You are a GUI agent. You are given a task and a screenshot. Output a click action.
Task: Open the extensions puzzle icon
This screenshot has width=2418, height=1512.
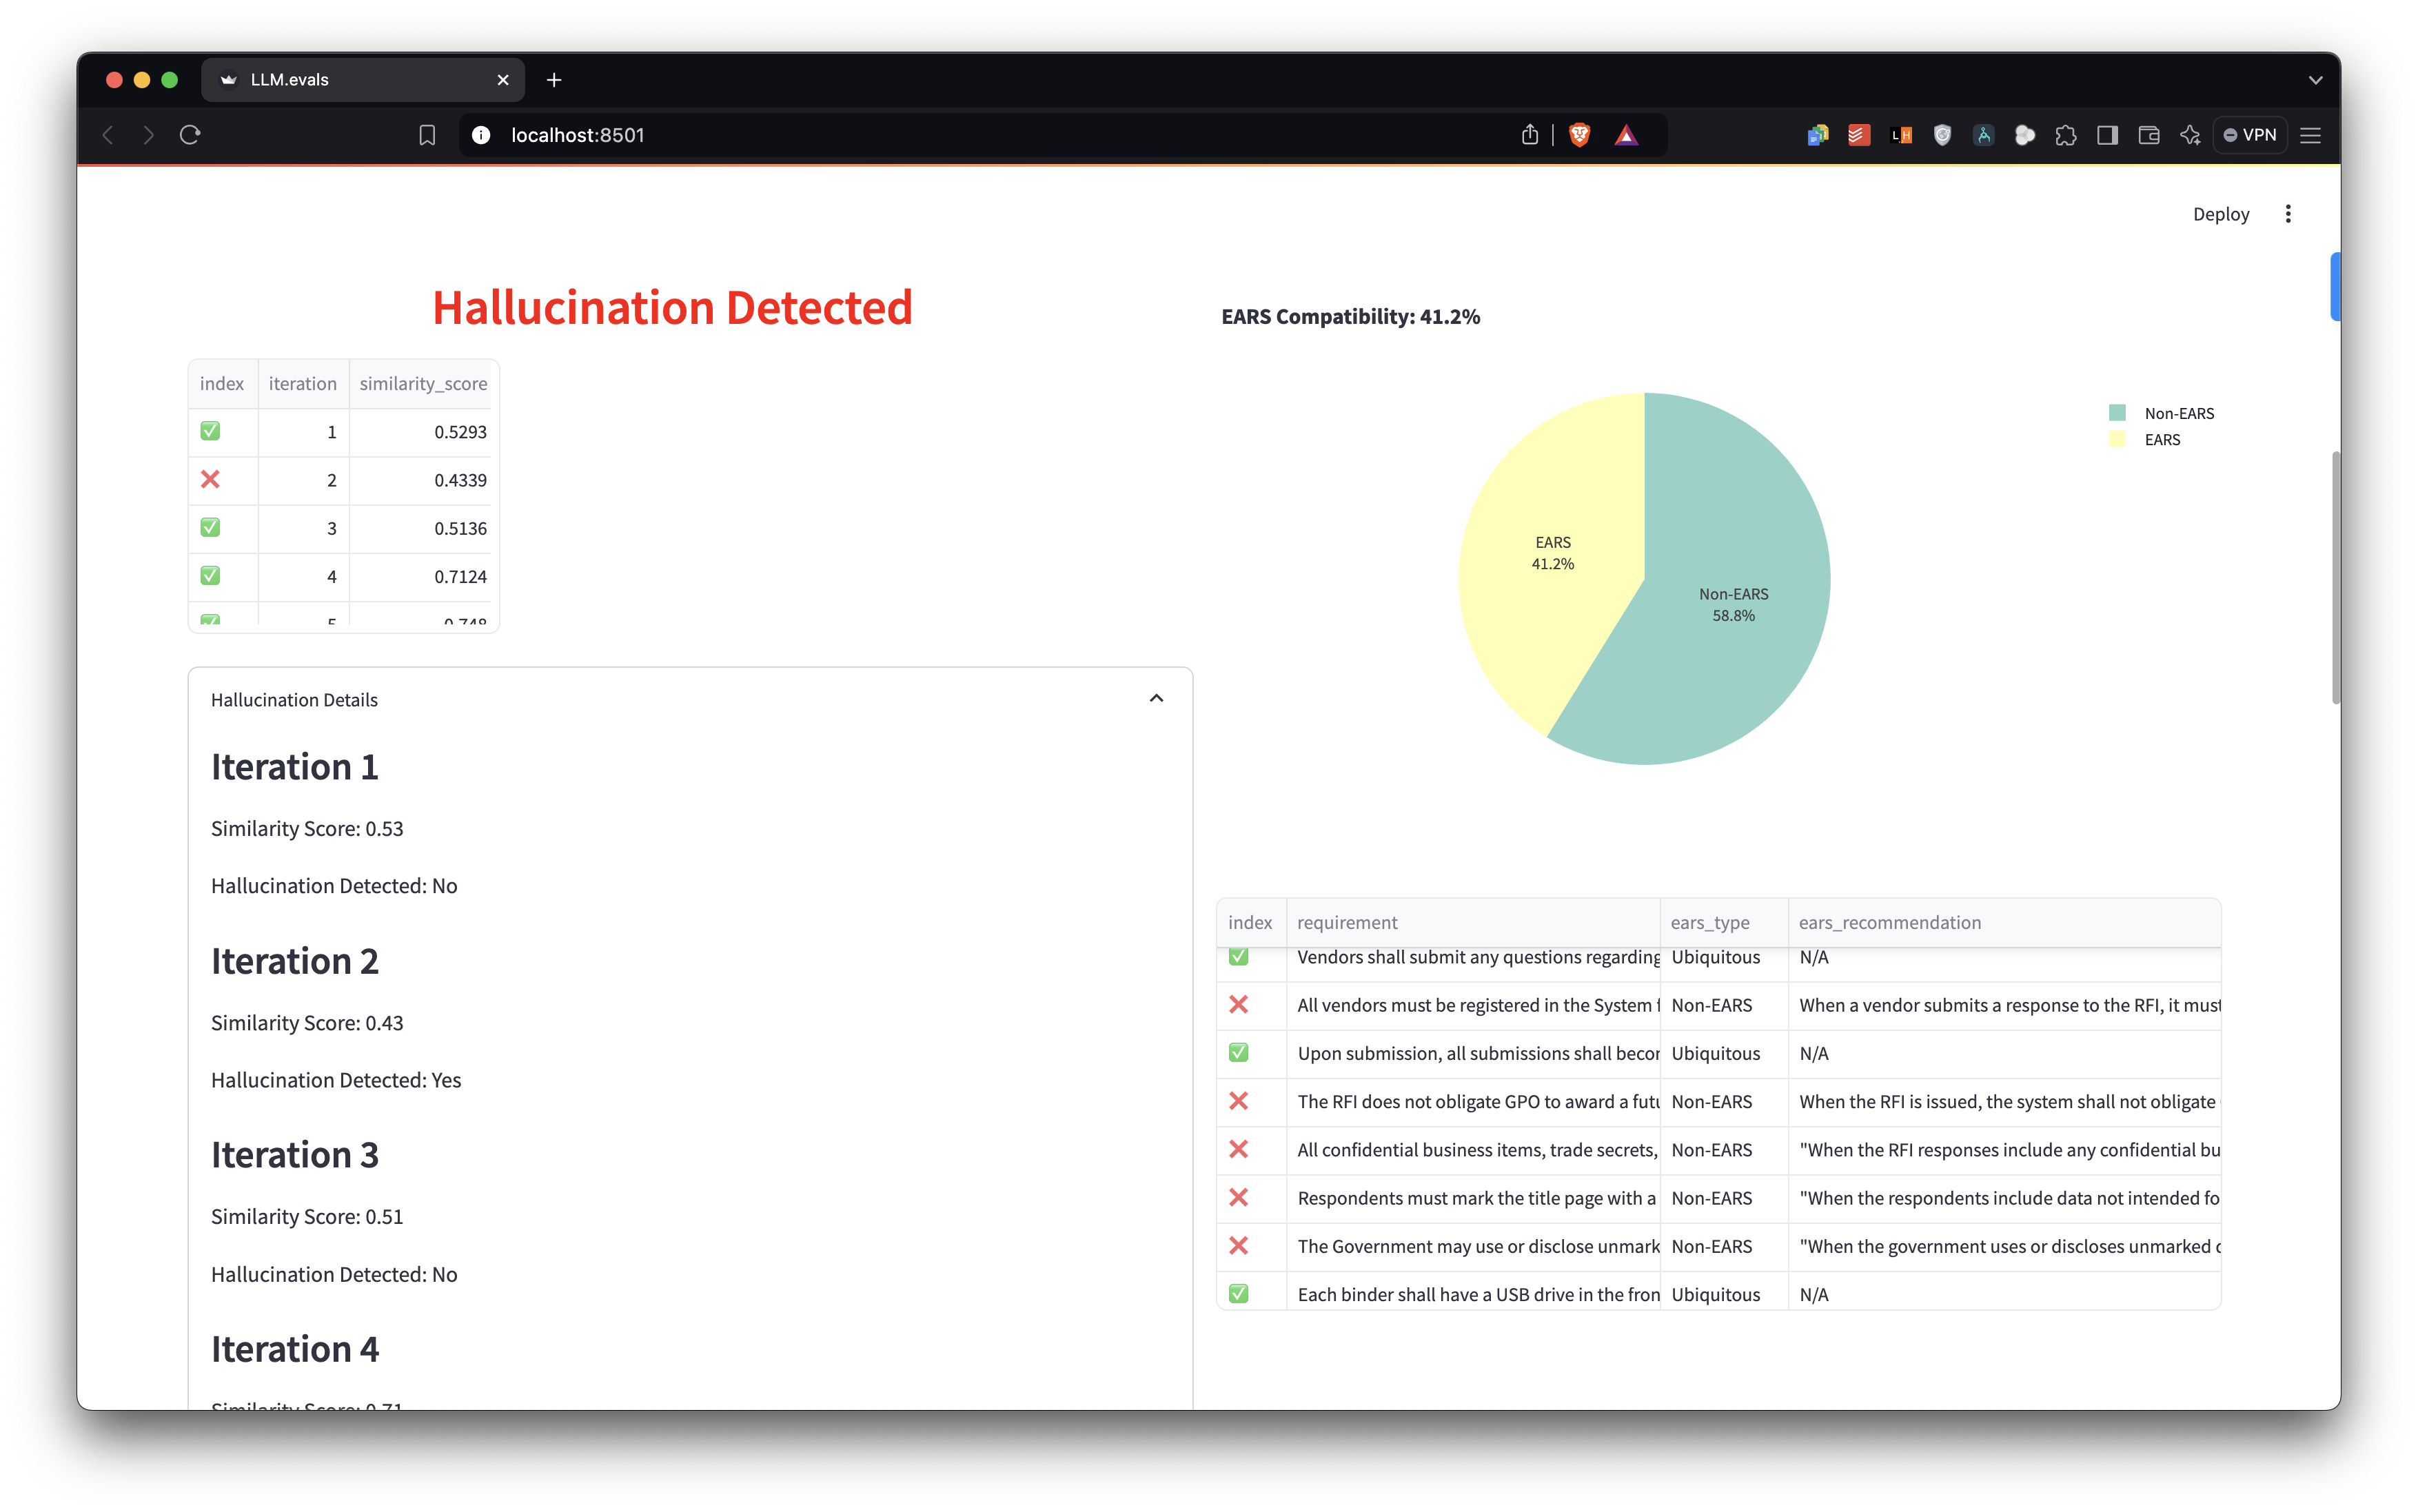point(2066,135)
